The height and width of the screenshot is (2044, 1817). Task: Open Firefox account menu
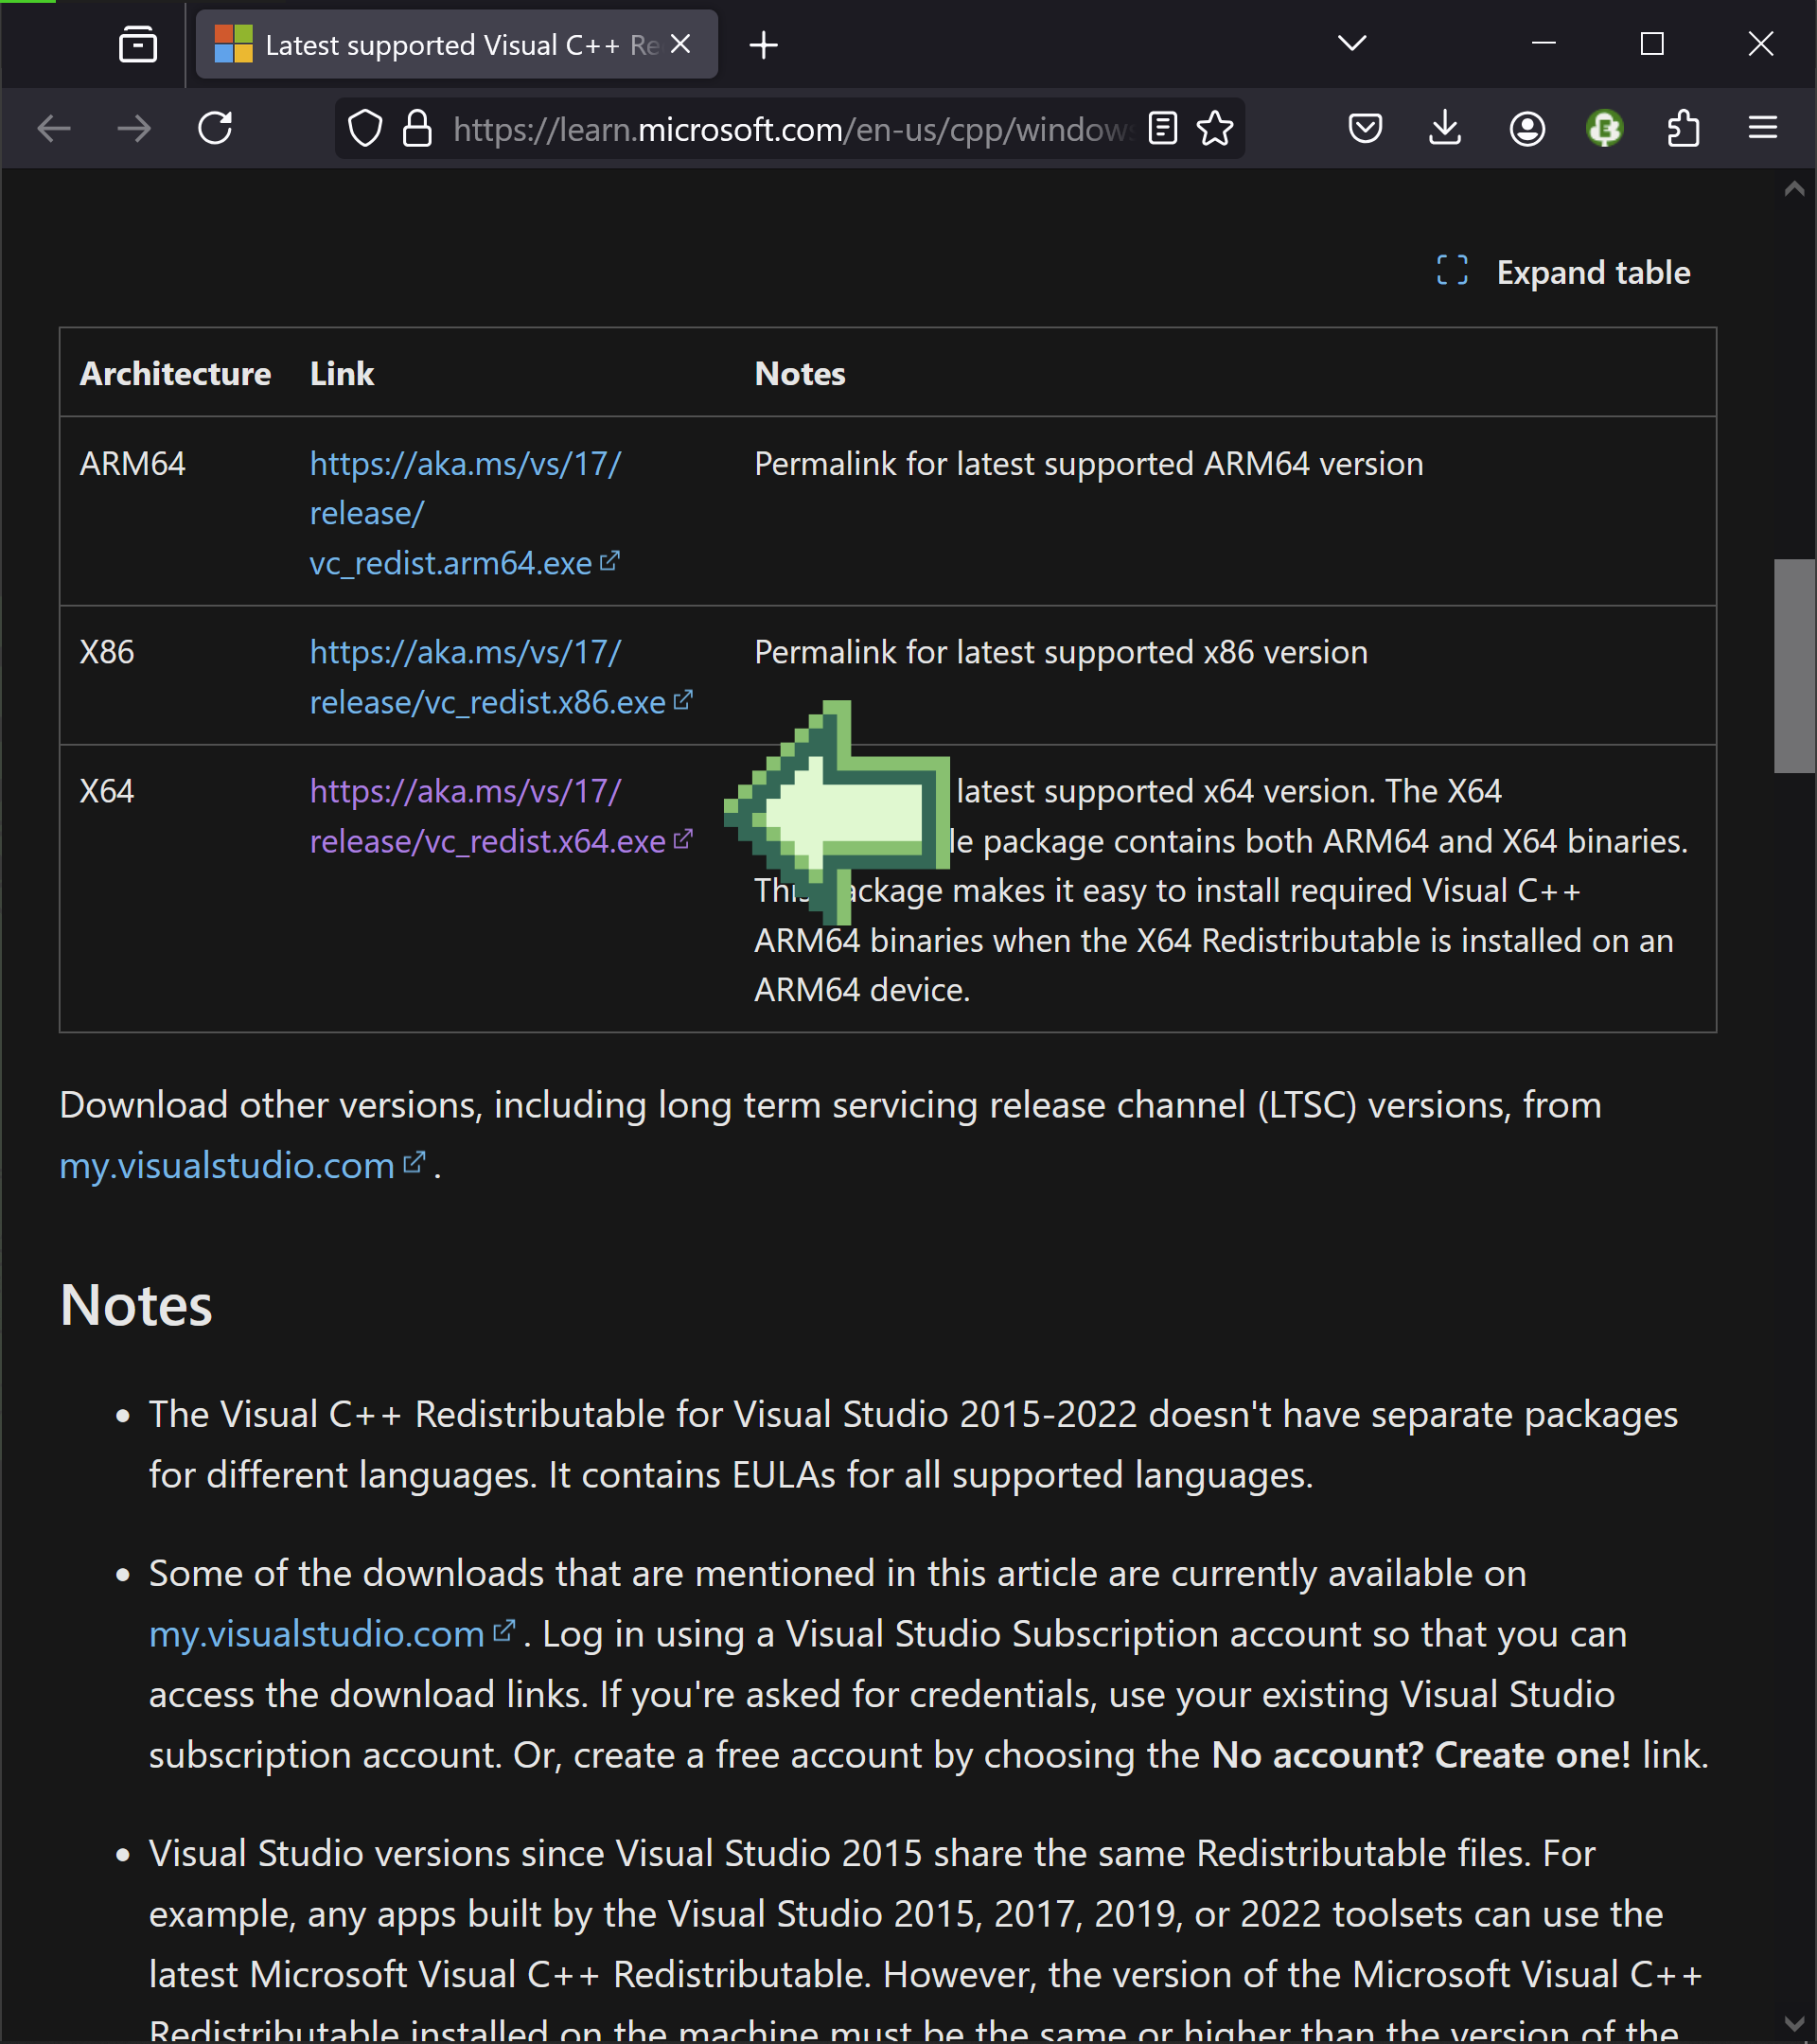point(1527,129)
